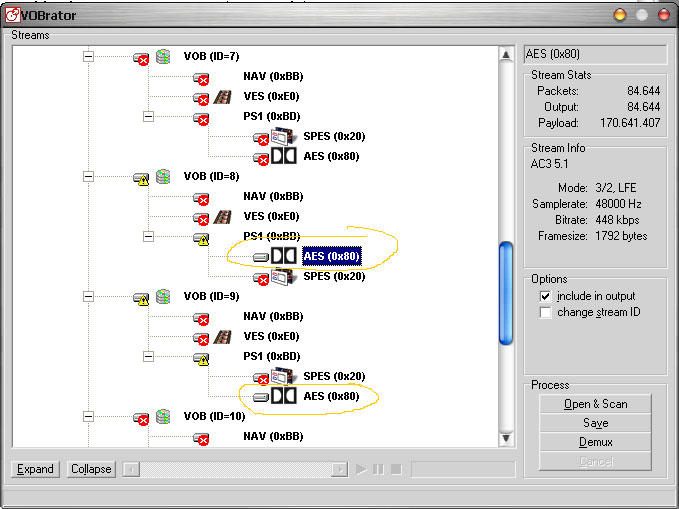Toggle the red X icon of PS1 (0xBD) in VOB ID=7
The width and height of the screenshot is (679, 509).
click(x=201, y=118)
